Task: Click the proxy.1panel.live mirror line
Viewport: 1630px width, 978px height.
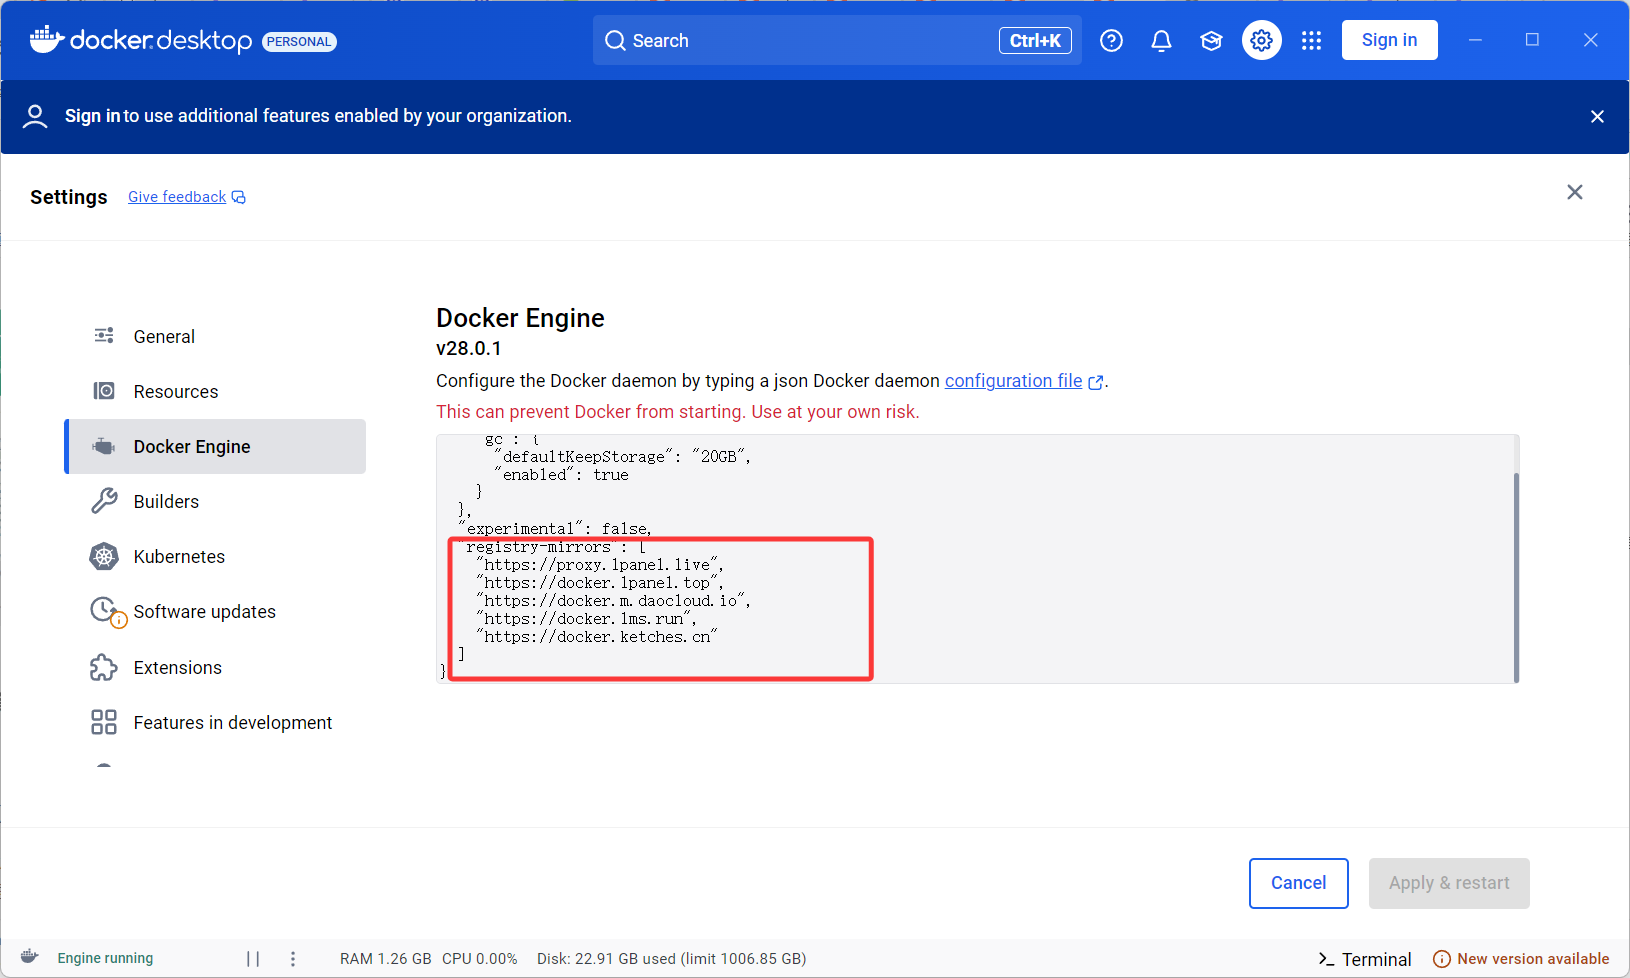Action: point(600,565)
